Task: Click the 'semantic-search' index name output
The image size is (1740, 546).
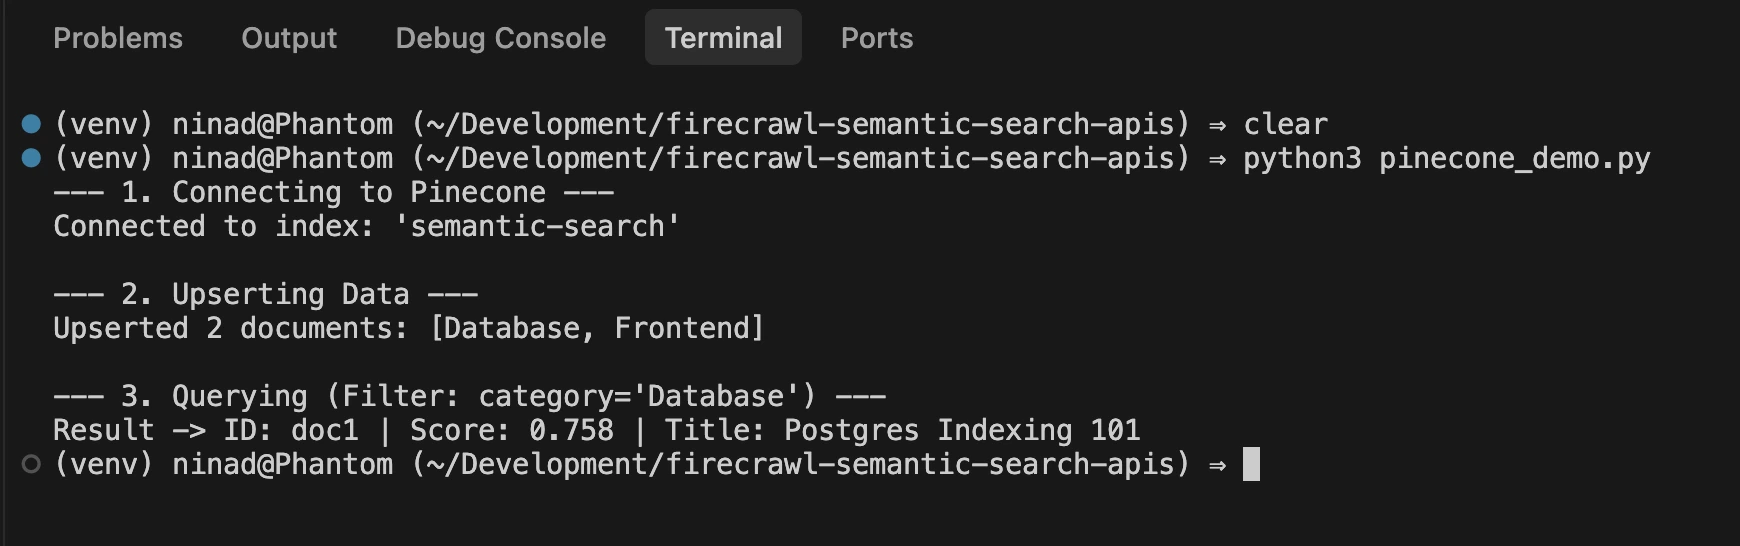Action: 537,226
